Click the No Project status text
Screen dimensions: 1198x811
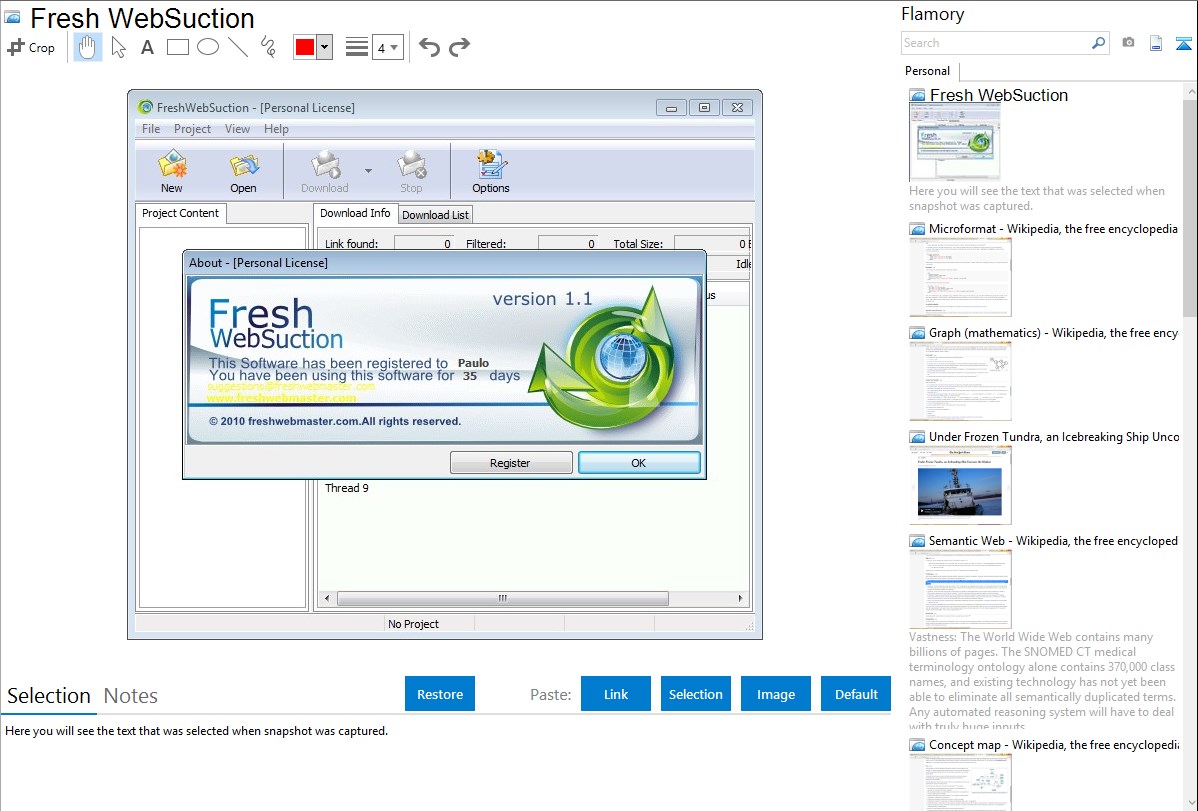[413, 624]
